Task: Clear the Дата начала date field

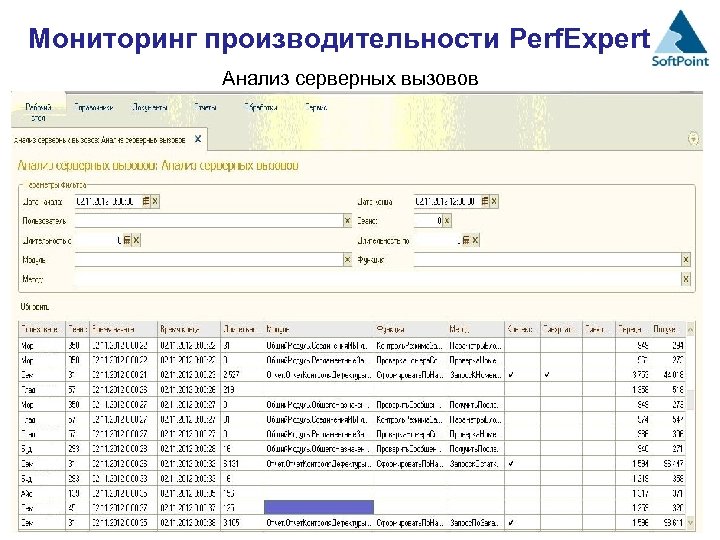Action: tap(155, 201)
